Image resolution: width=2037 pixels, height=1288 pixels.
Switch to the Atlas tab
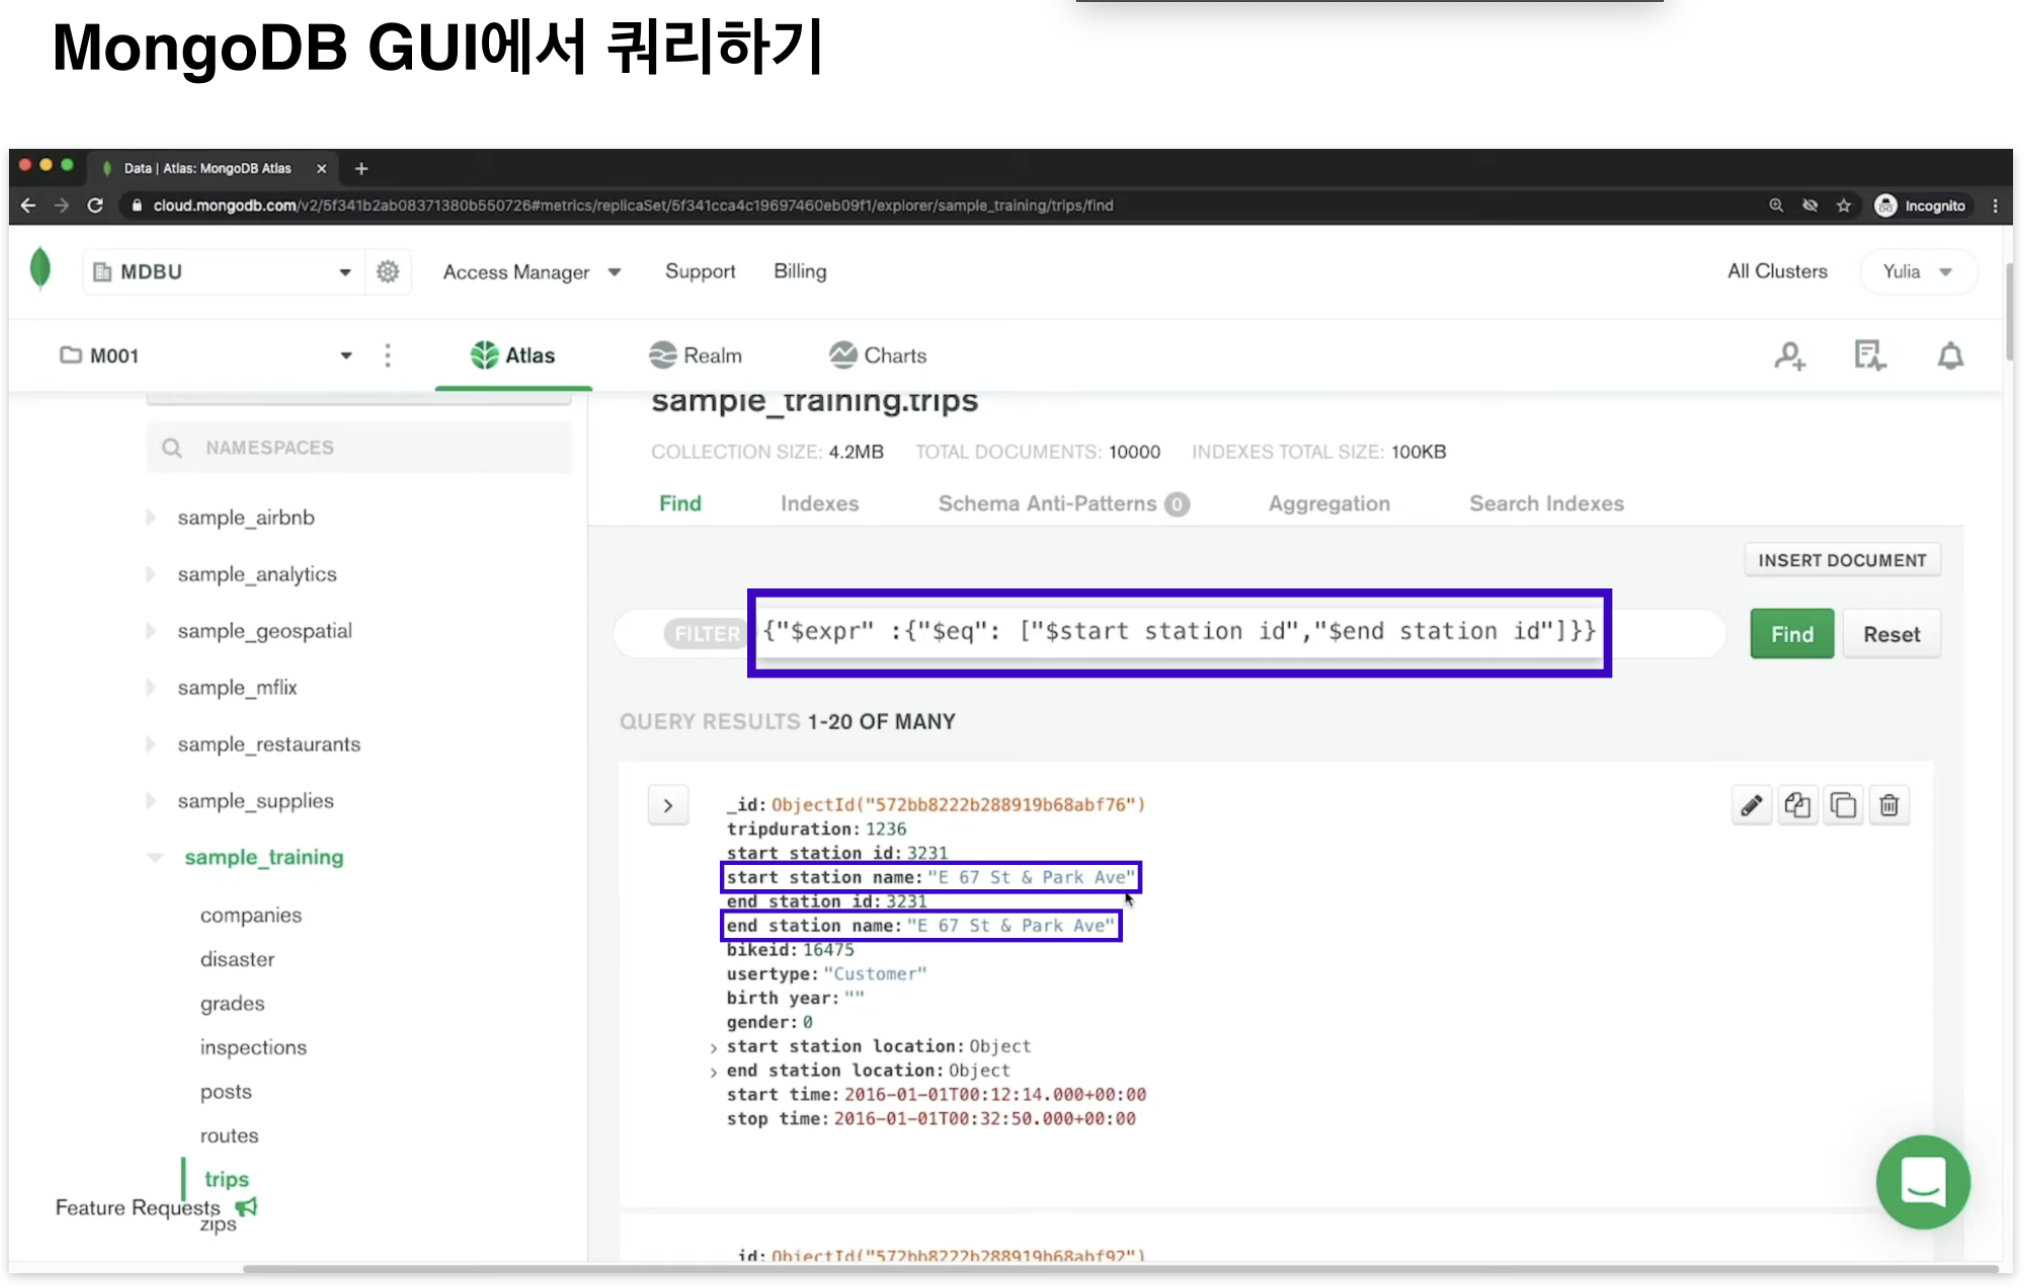pos(513,356)
